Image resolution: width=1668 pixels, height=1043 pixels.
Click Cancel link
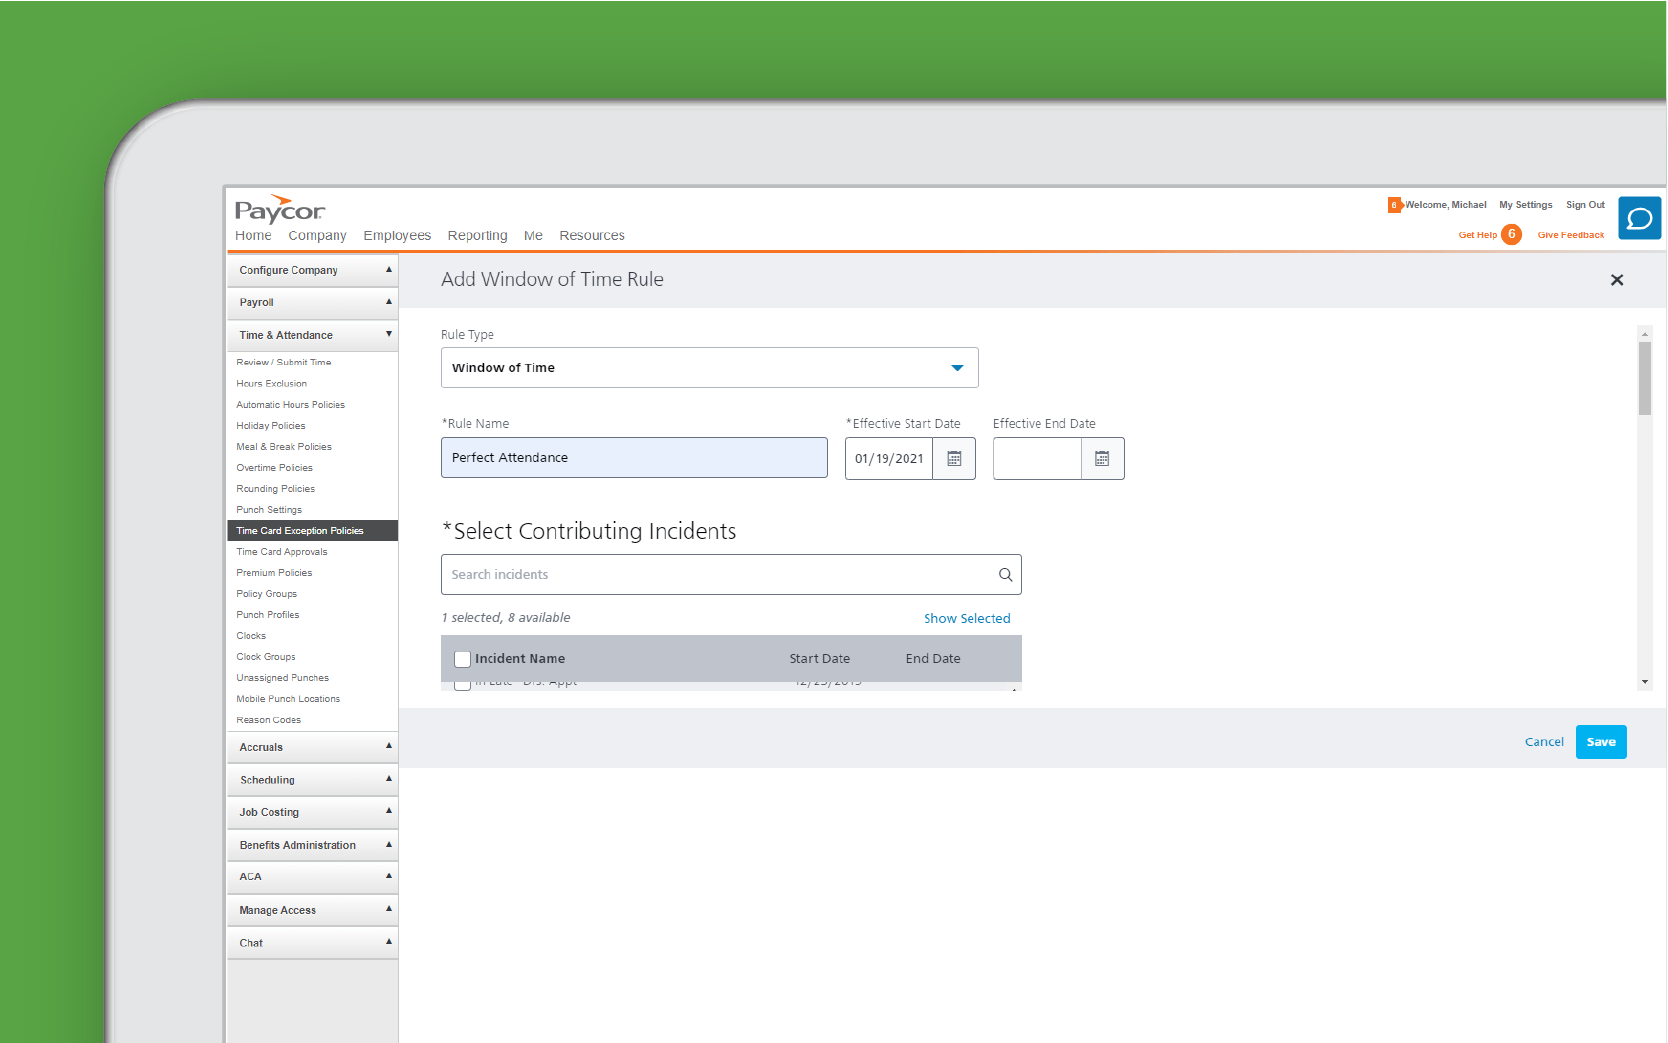pos(1544,742)
